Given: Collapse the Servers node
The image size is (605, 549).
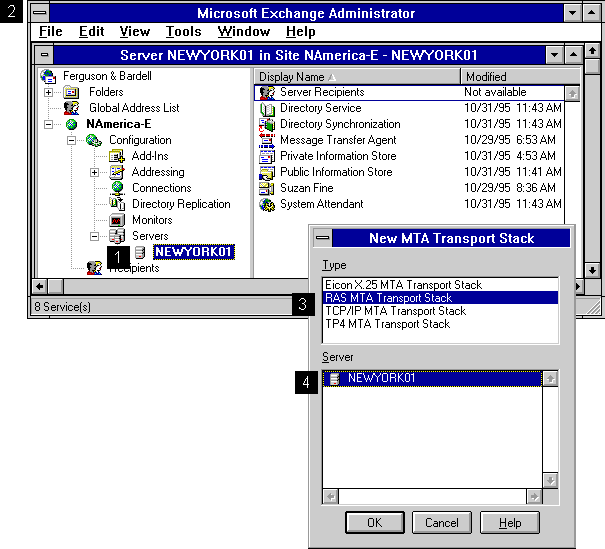Looking at the screenshot, I should tap(94, 236).
